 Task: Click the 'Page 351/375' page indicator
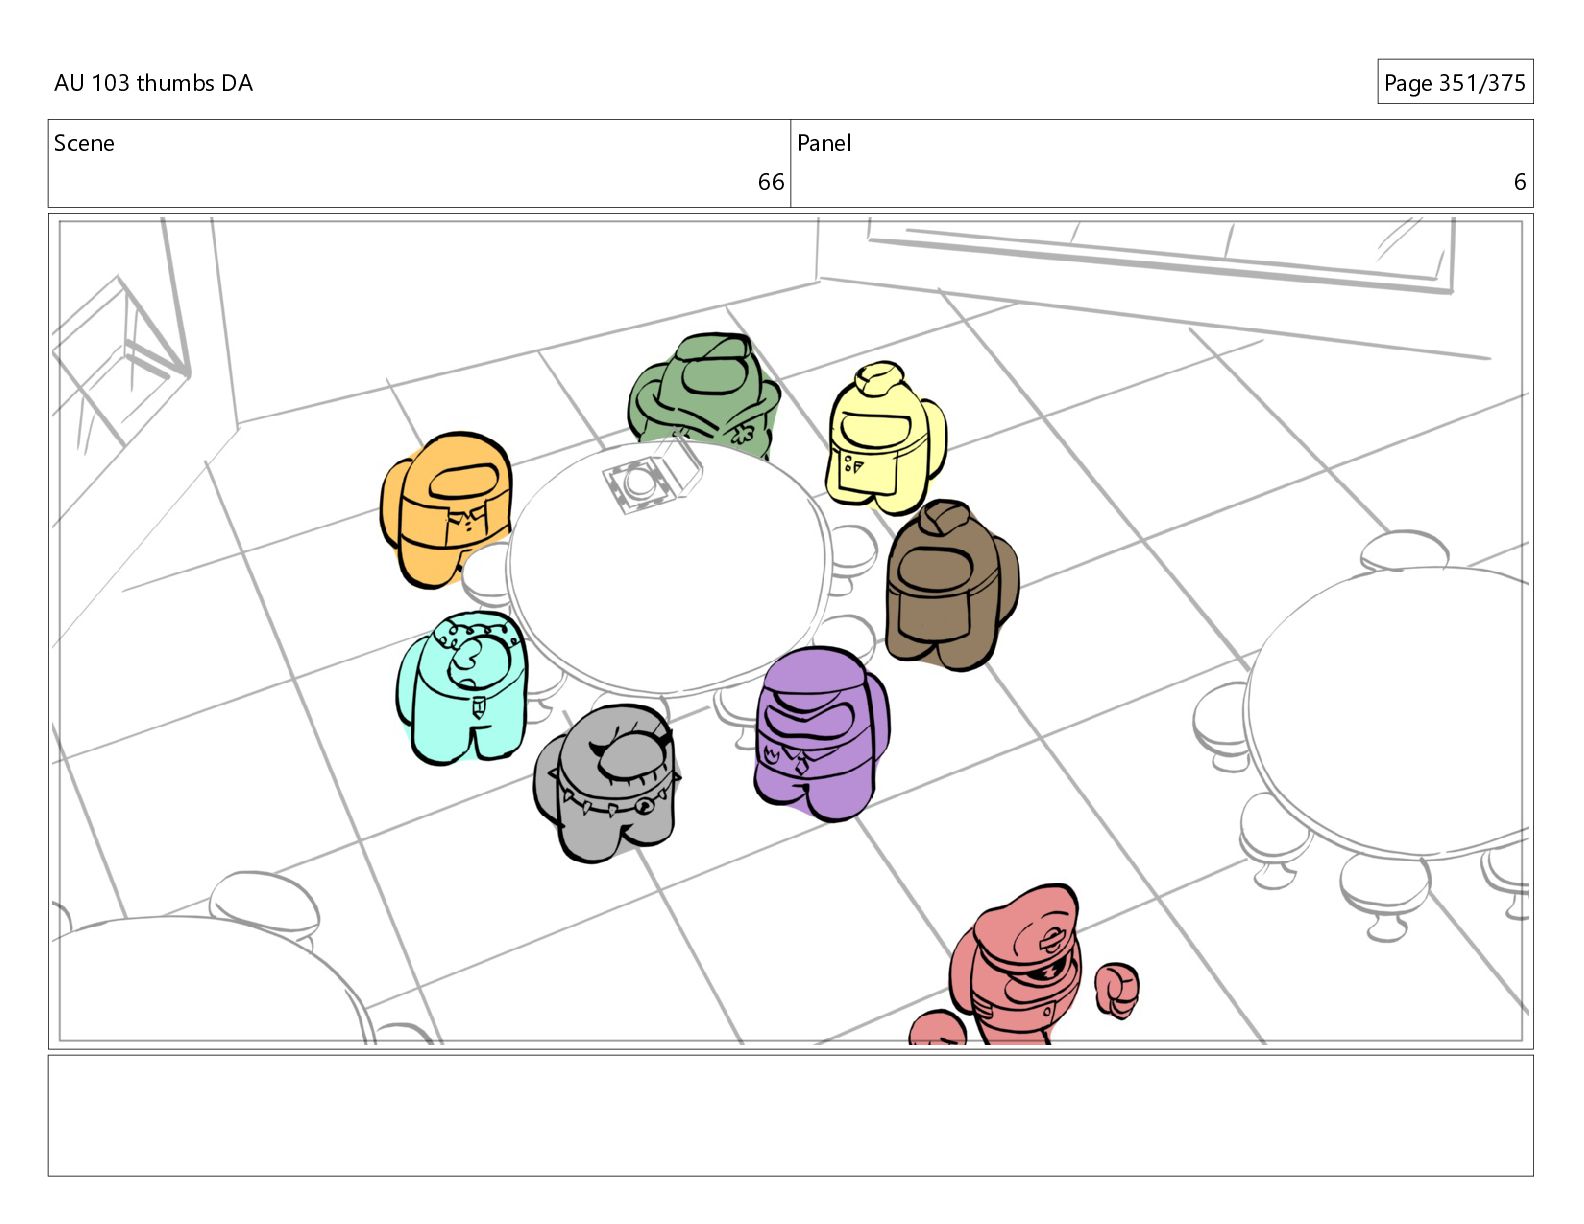click(1455, 83)
